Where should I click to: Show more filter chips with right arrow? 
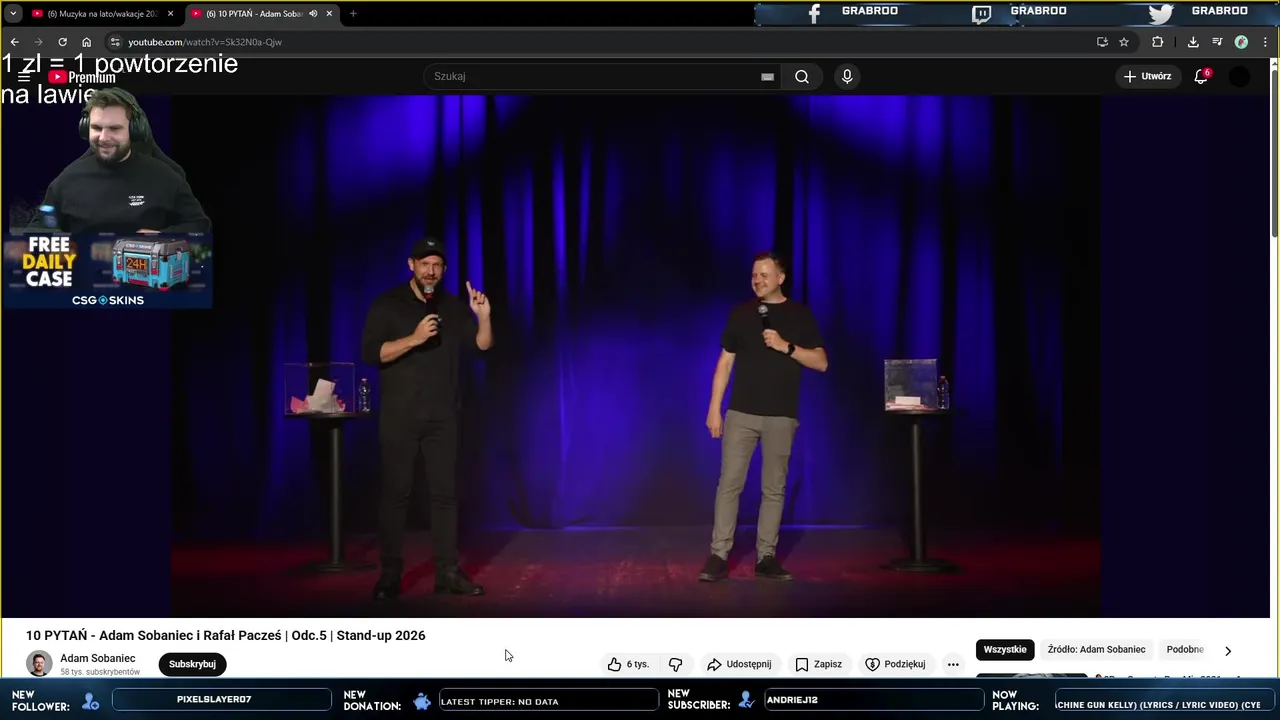tap(1228, 650)
